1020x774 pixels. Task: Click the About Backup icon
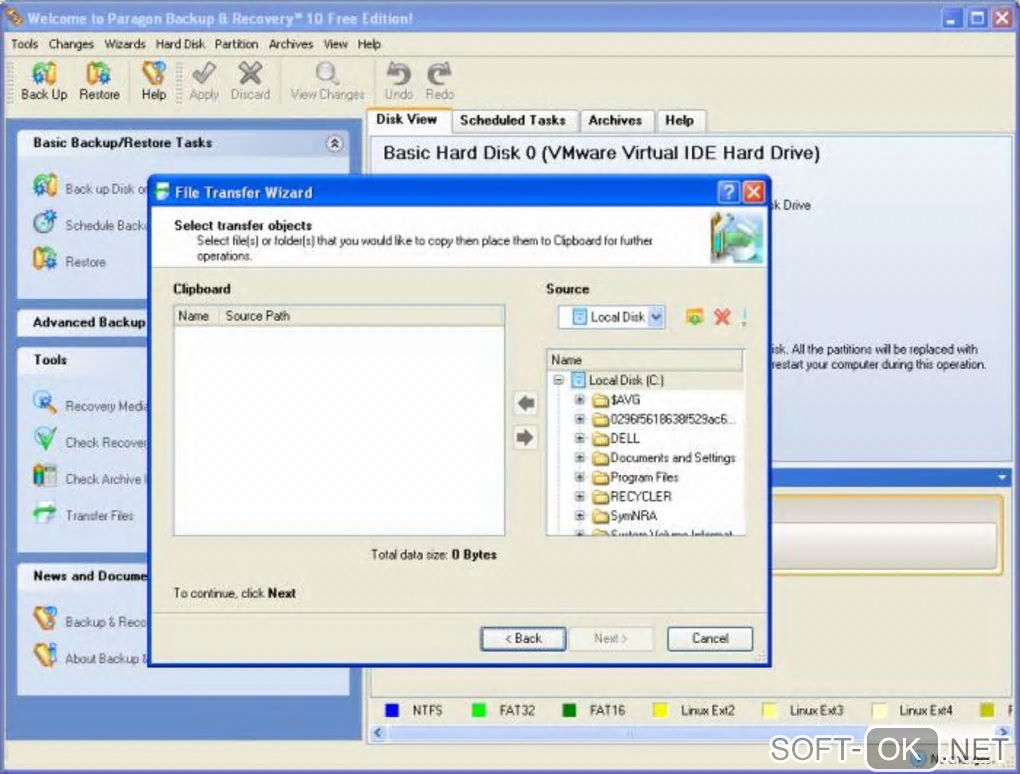click(45, 655)
